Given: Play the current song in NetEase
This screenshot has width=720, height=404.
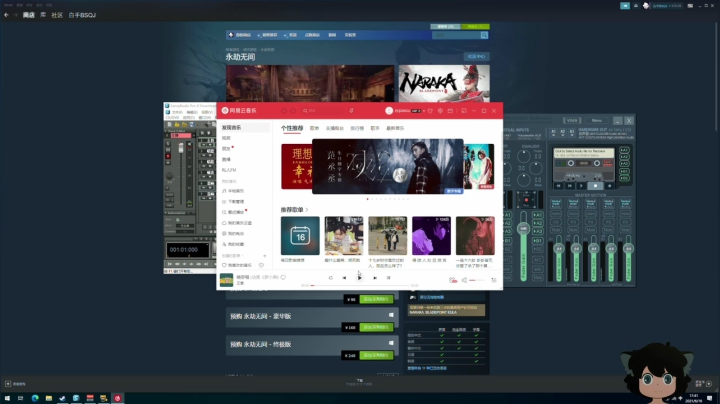Looking at the screenshot, I should pos(360,277).
